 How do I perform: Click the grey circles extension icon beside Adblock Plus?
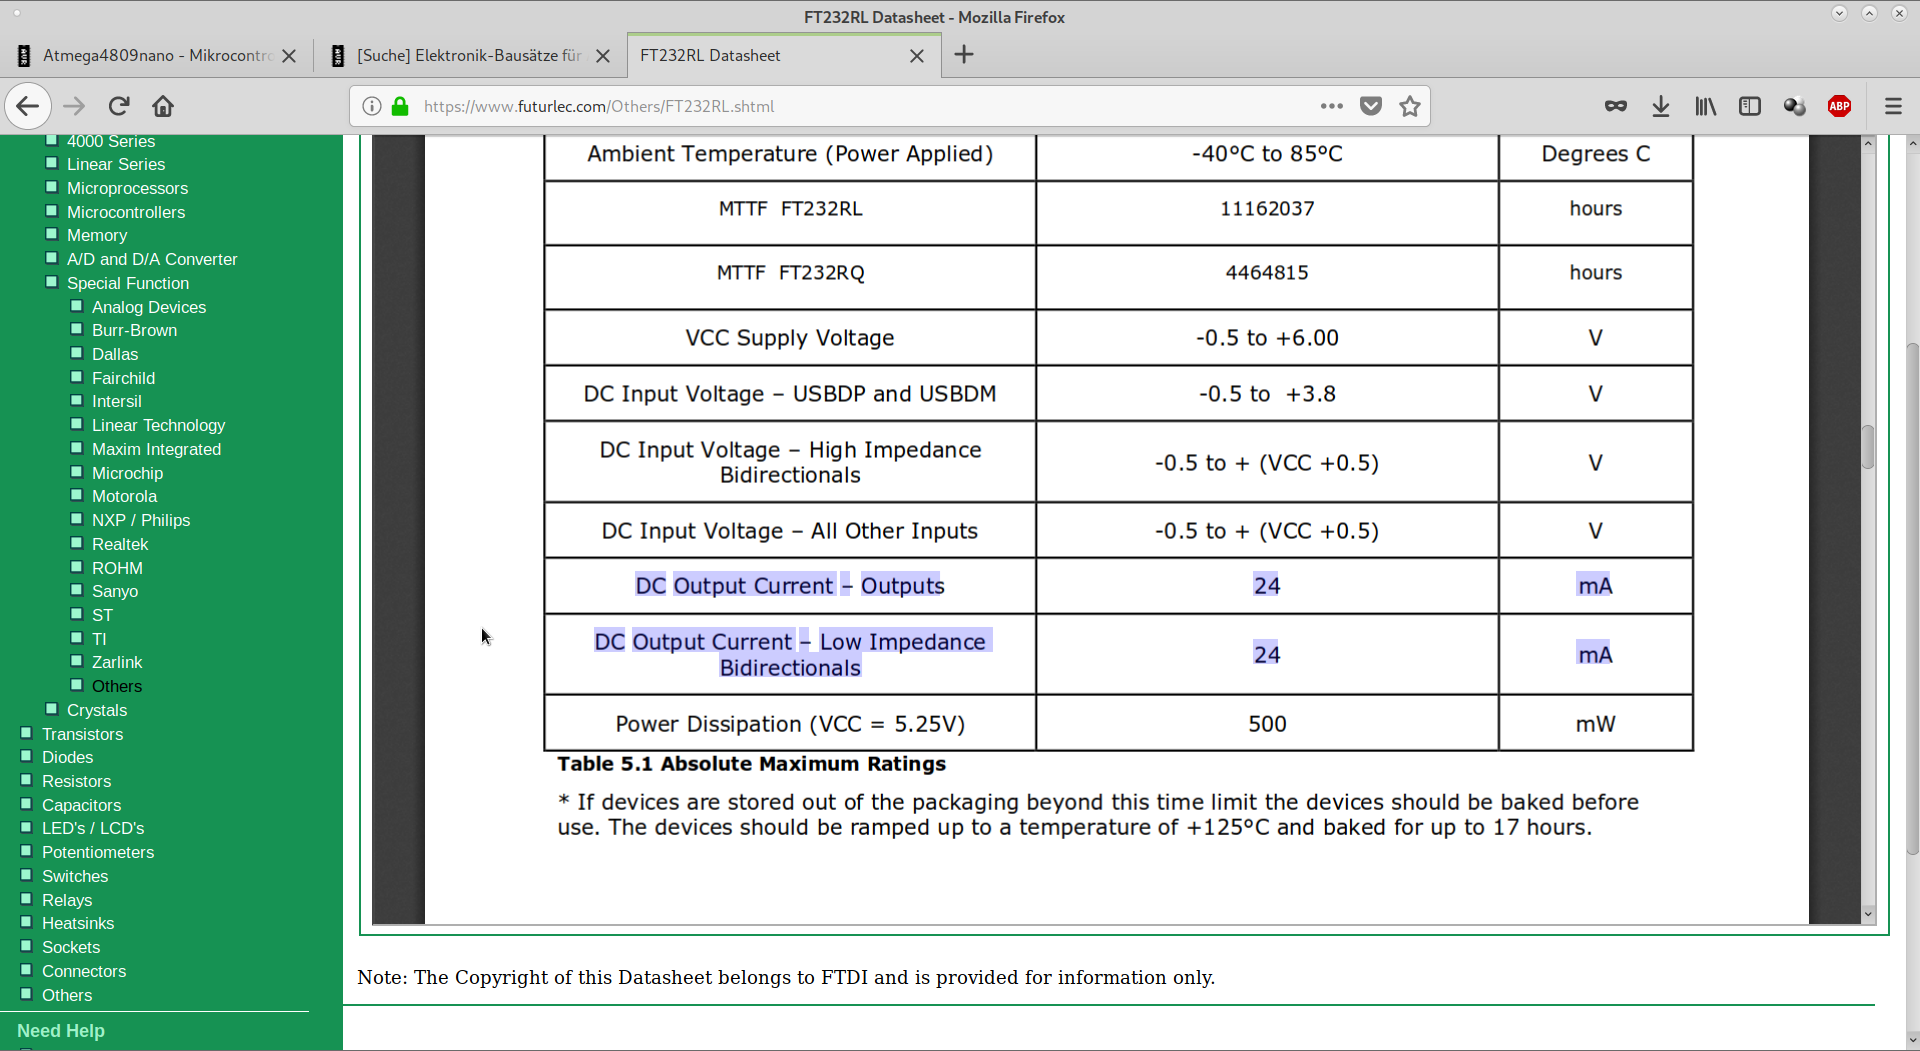[x=1795, y=106]
